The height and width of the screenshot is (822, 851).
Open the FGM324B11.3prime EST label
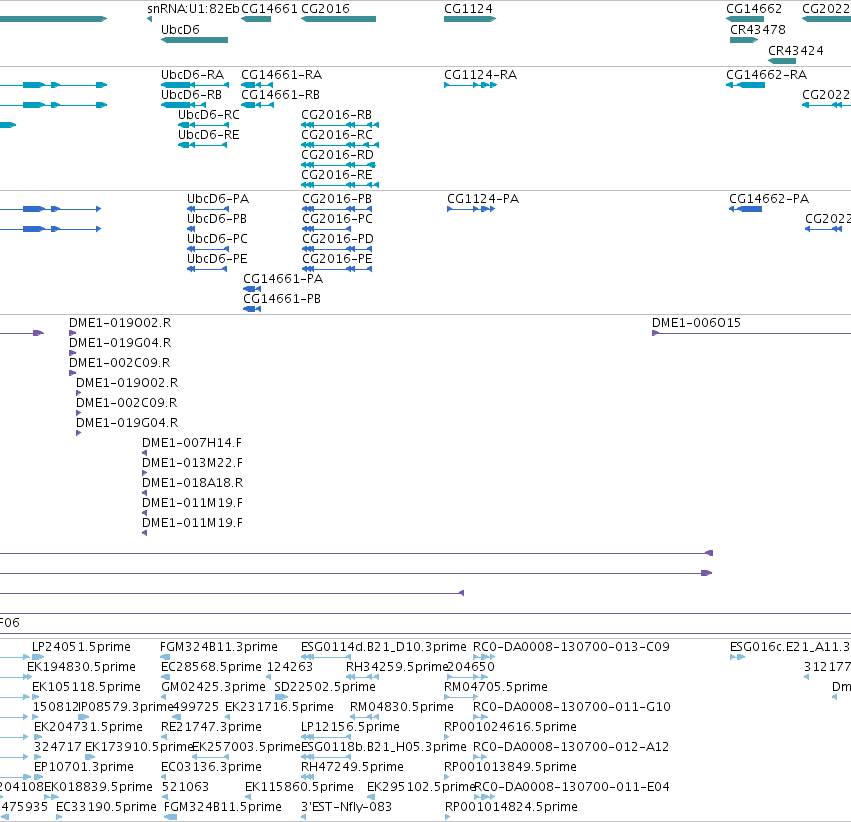(219, 647)
